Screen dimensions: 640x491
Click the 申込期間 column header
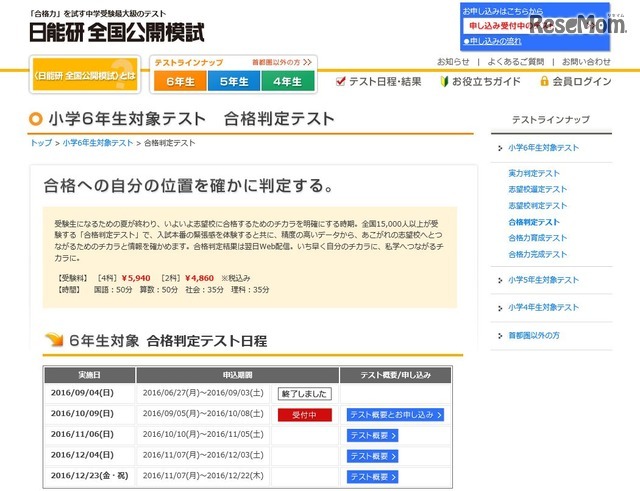pyautogui.click(x=238, y=375)
